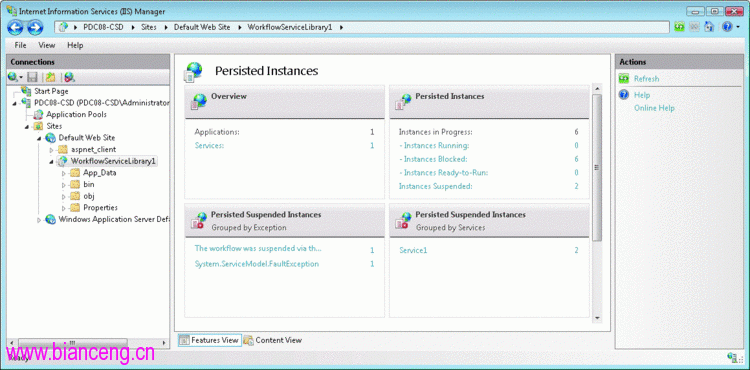750x370 pixels.
Task: Click the Refresh icon in Actions pane
Action: 624,78
